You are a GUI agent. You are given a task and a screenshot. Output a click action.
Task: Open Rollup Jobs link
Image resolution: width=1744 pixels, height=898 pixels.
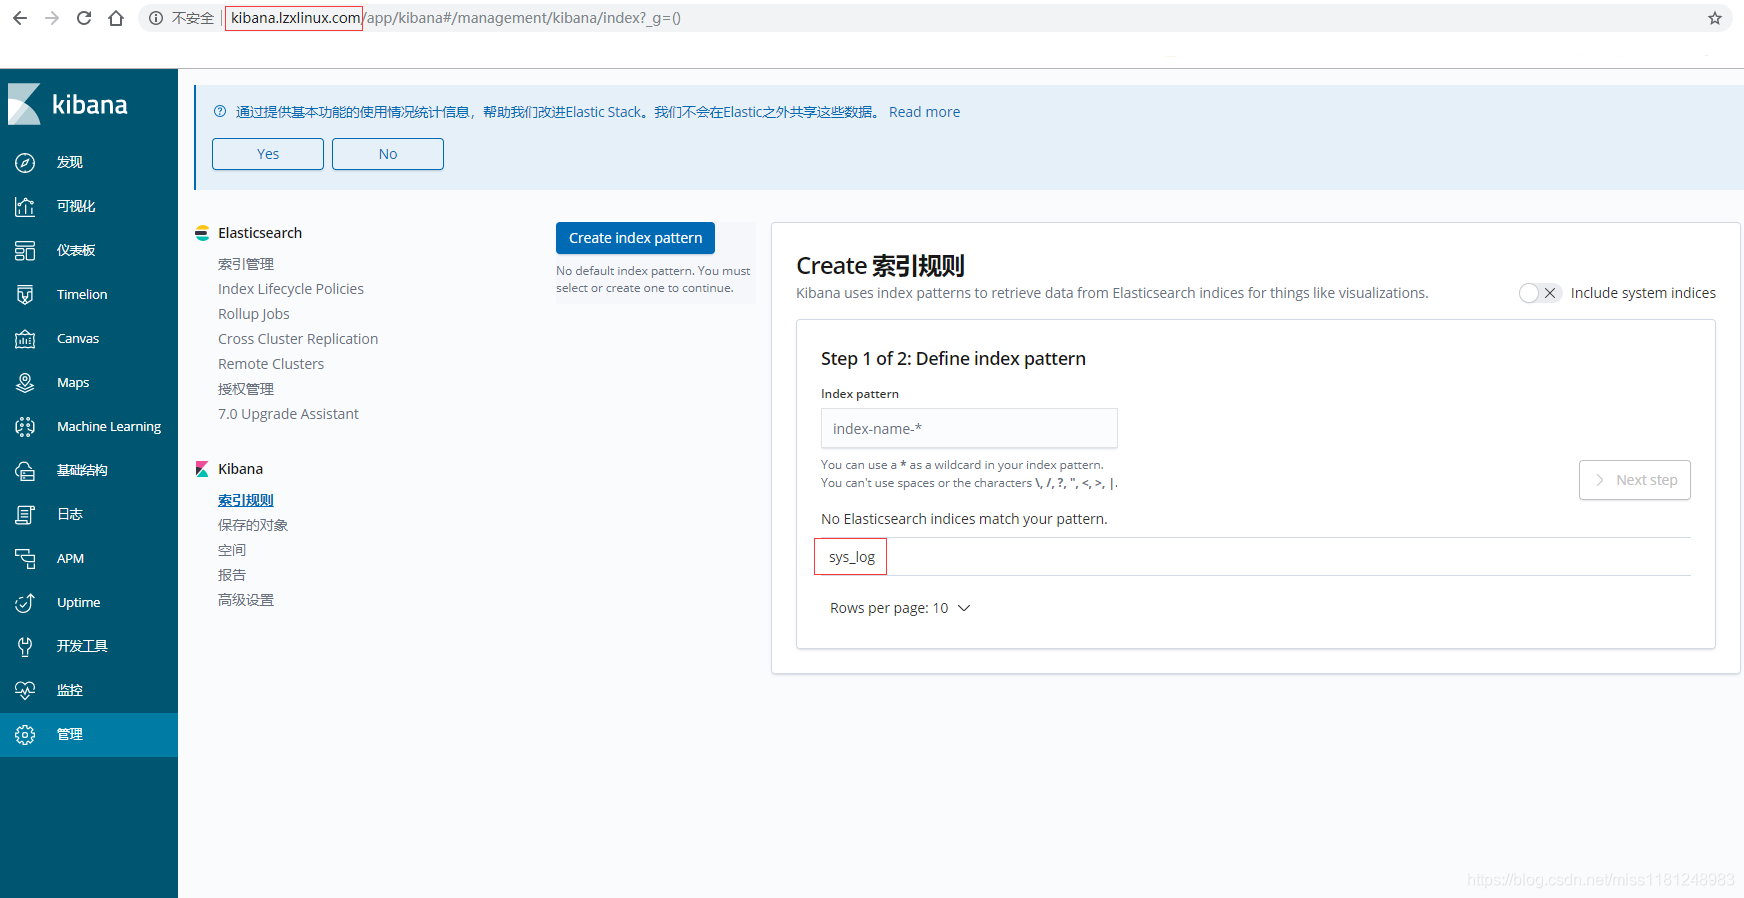[x=254, y=314]
